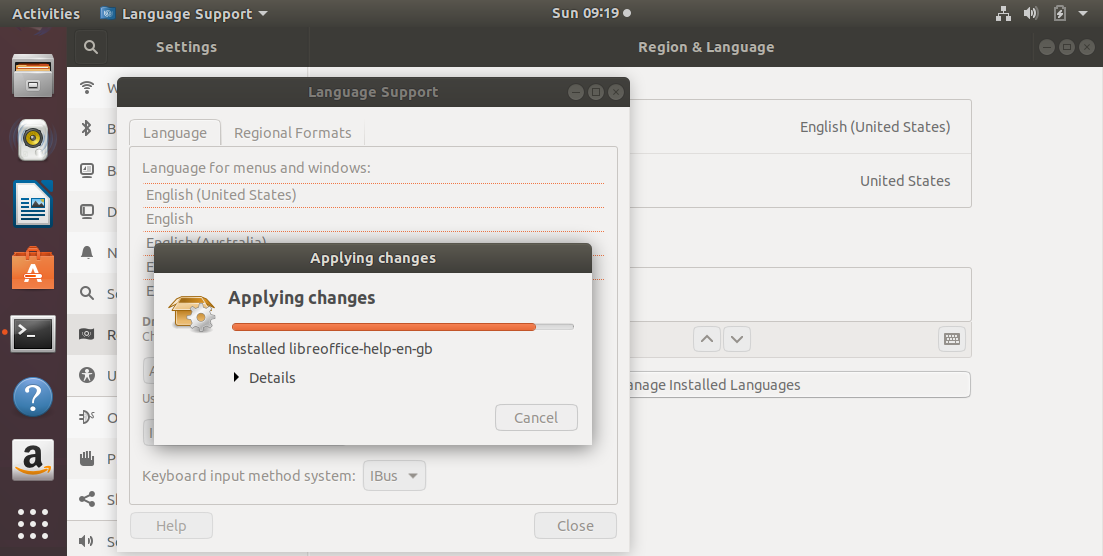Screen dimensions: 1103x556
Task: Open the Help icon in dock
Action: [x=33, y=398]
